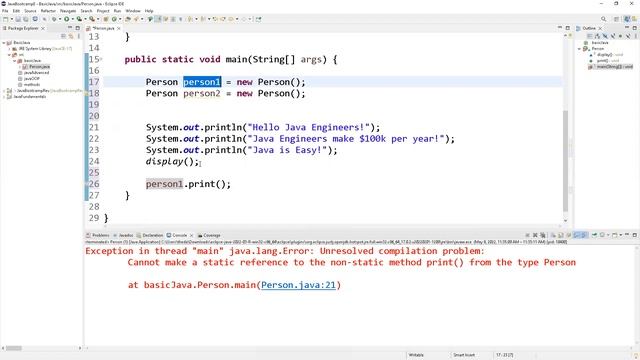Open the Debug button dropdown arrow
Screen dimensions: 640x360
(60, 19)
